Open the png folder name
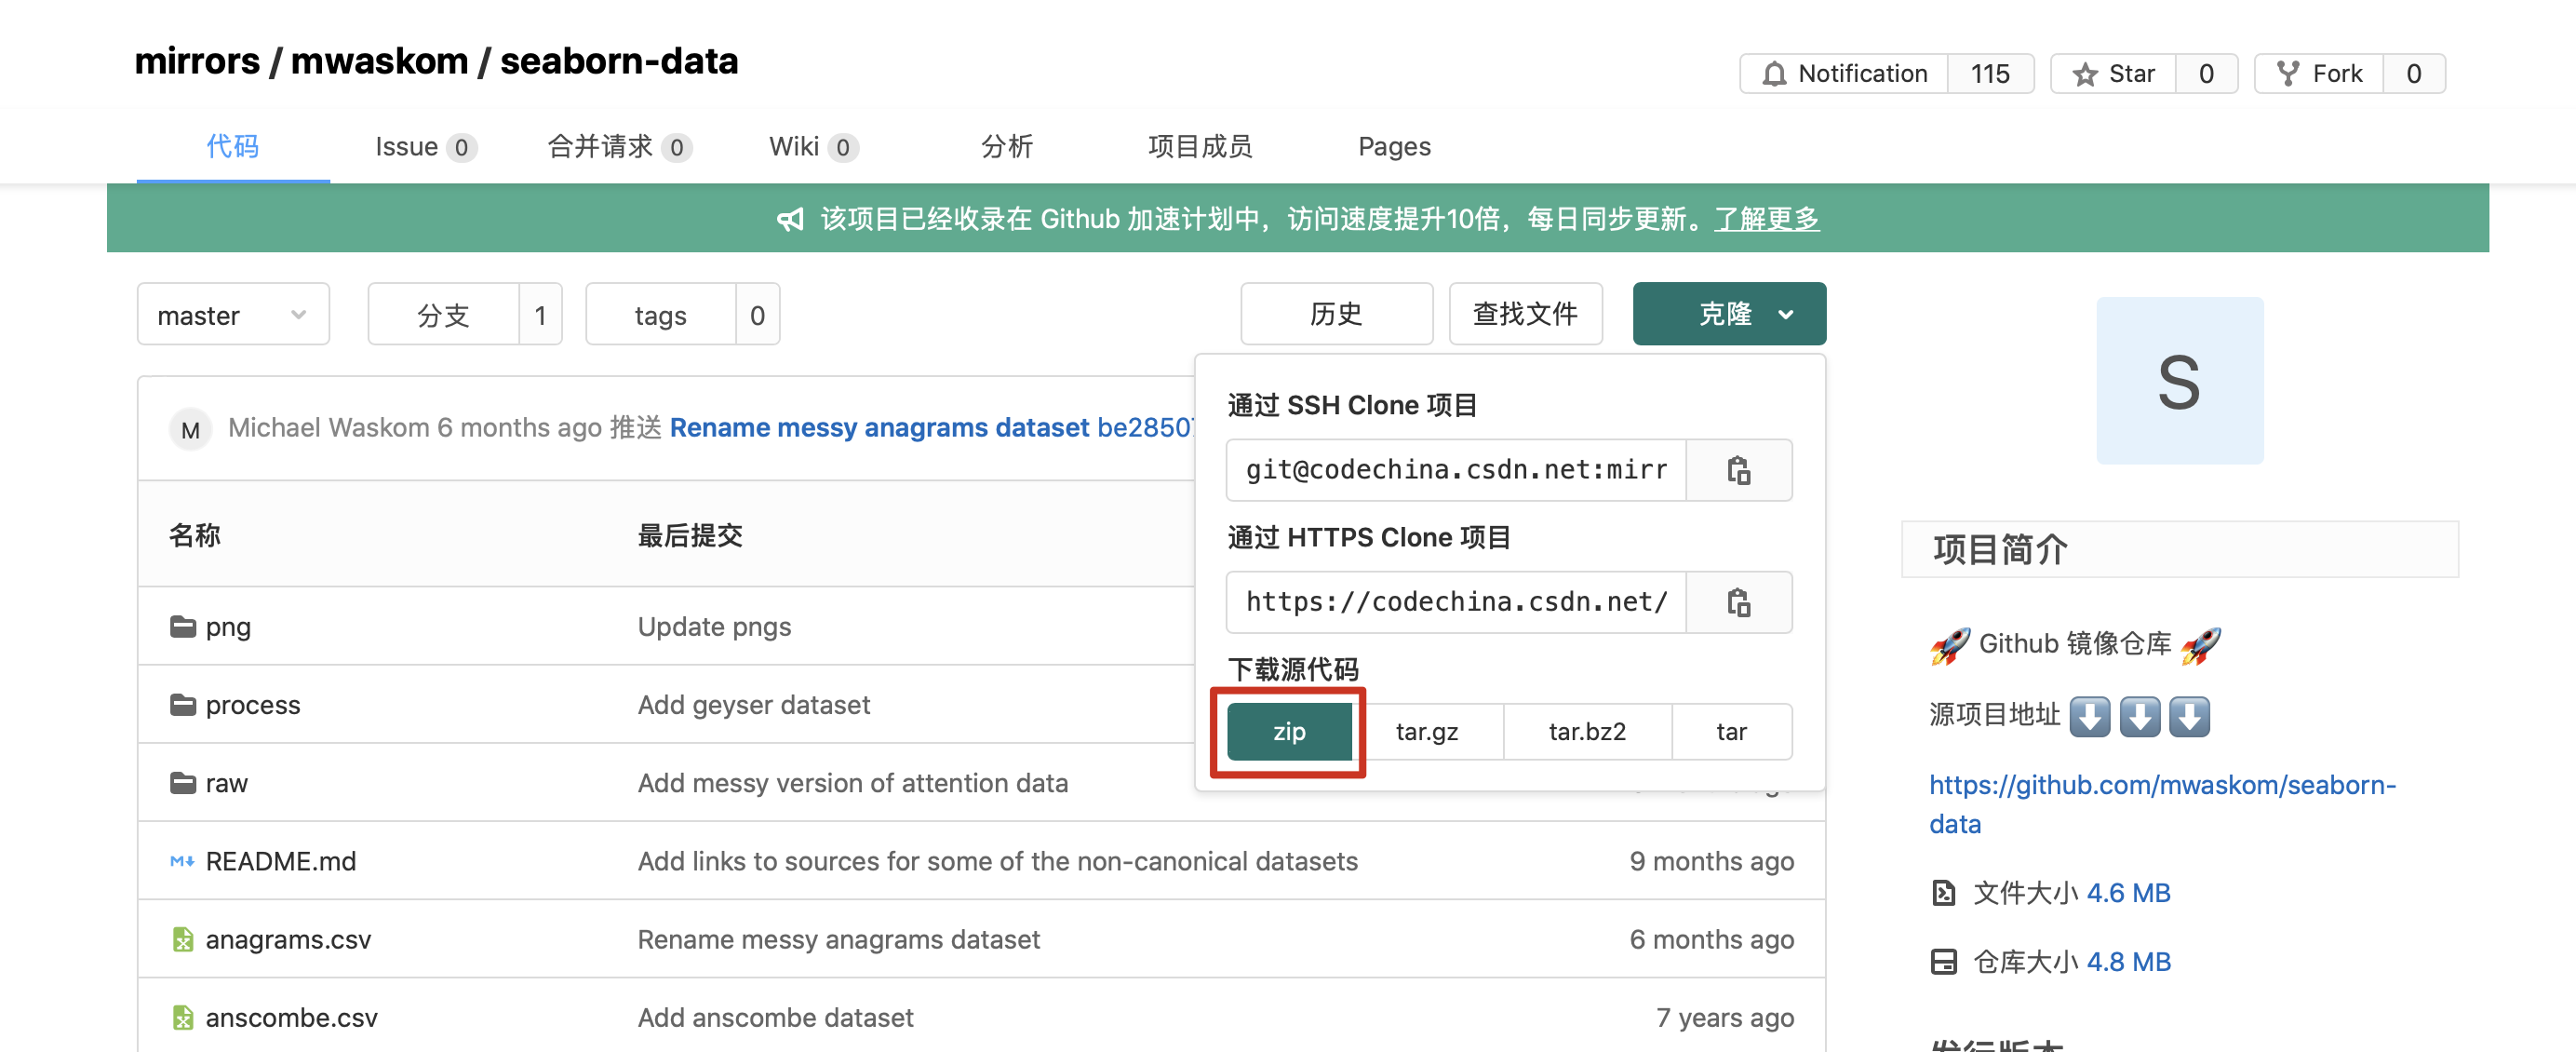This screenshot has width=2576, height=1052. click(x=228, y=627)
